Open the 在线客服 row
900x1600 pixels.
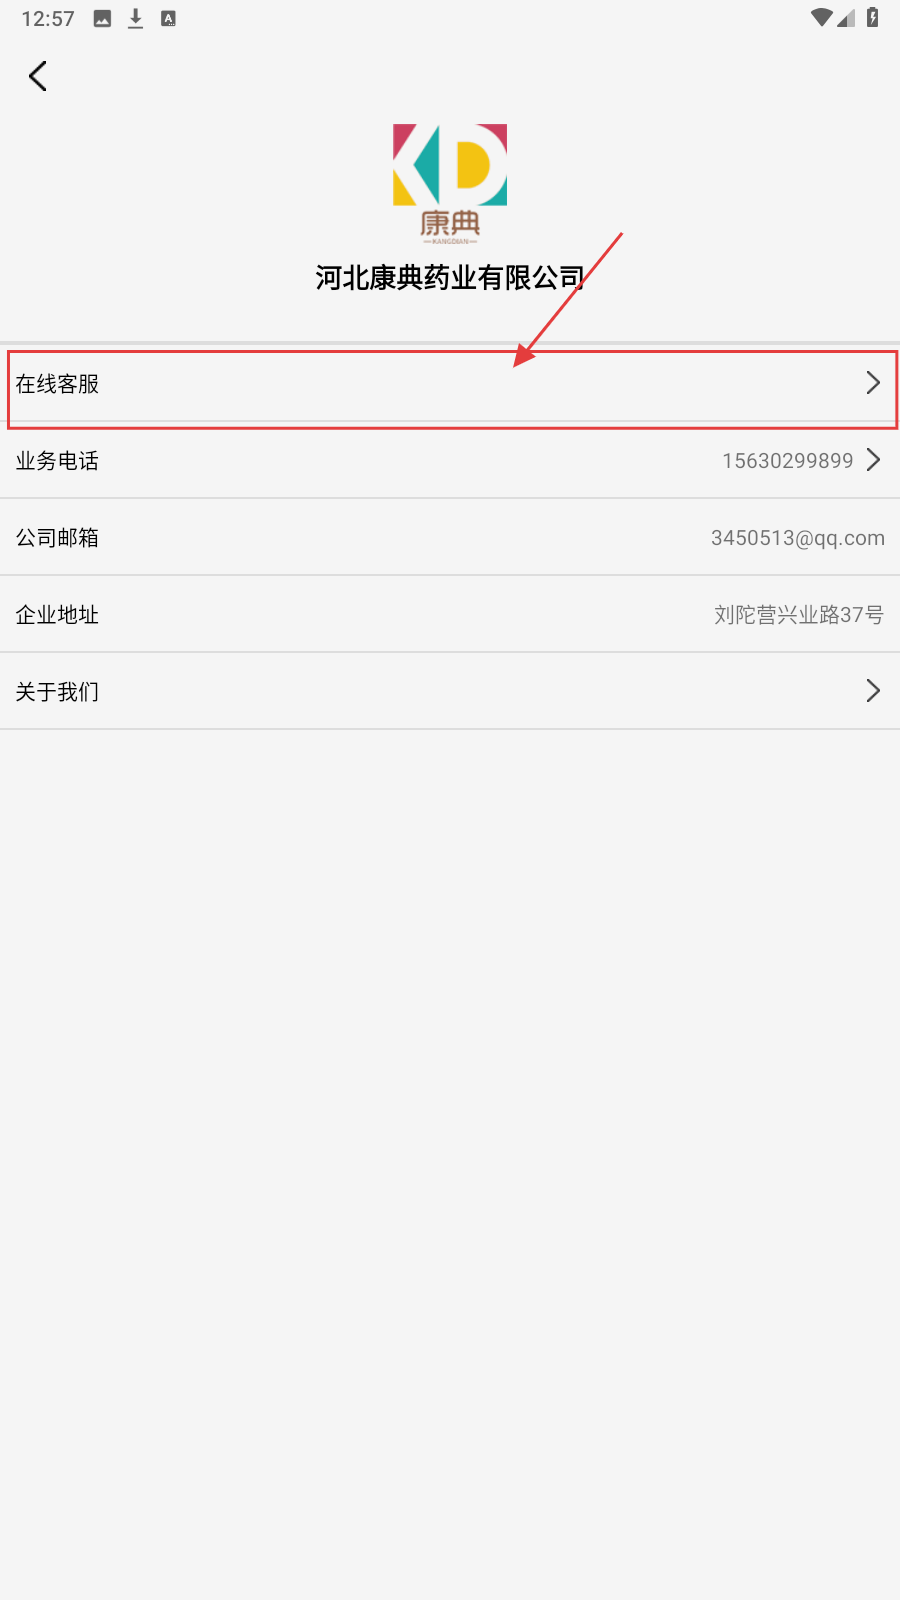450,384
